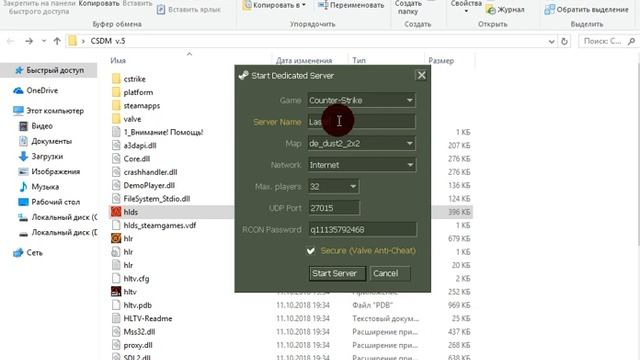Click the search magnifier icon
640x360 pixels.
631,41
